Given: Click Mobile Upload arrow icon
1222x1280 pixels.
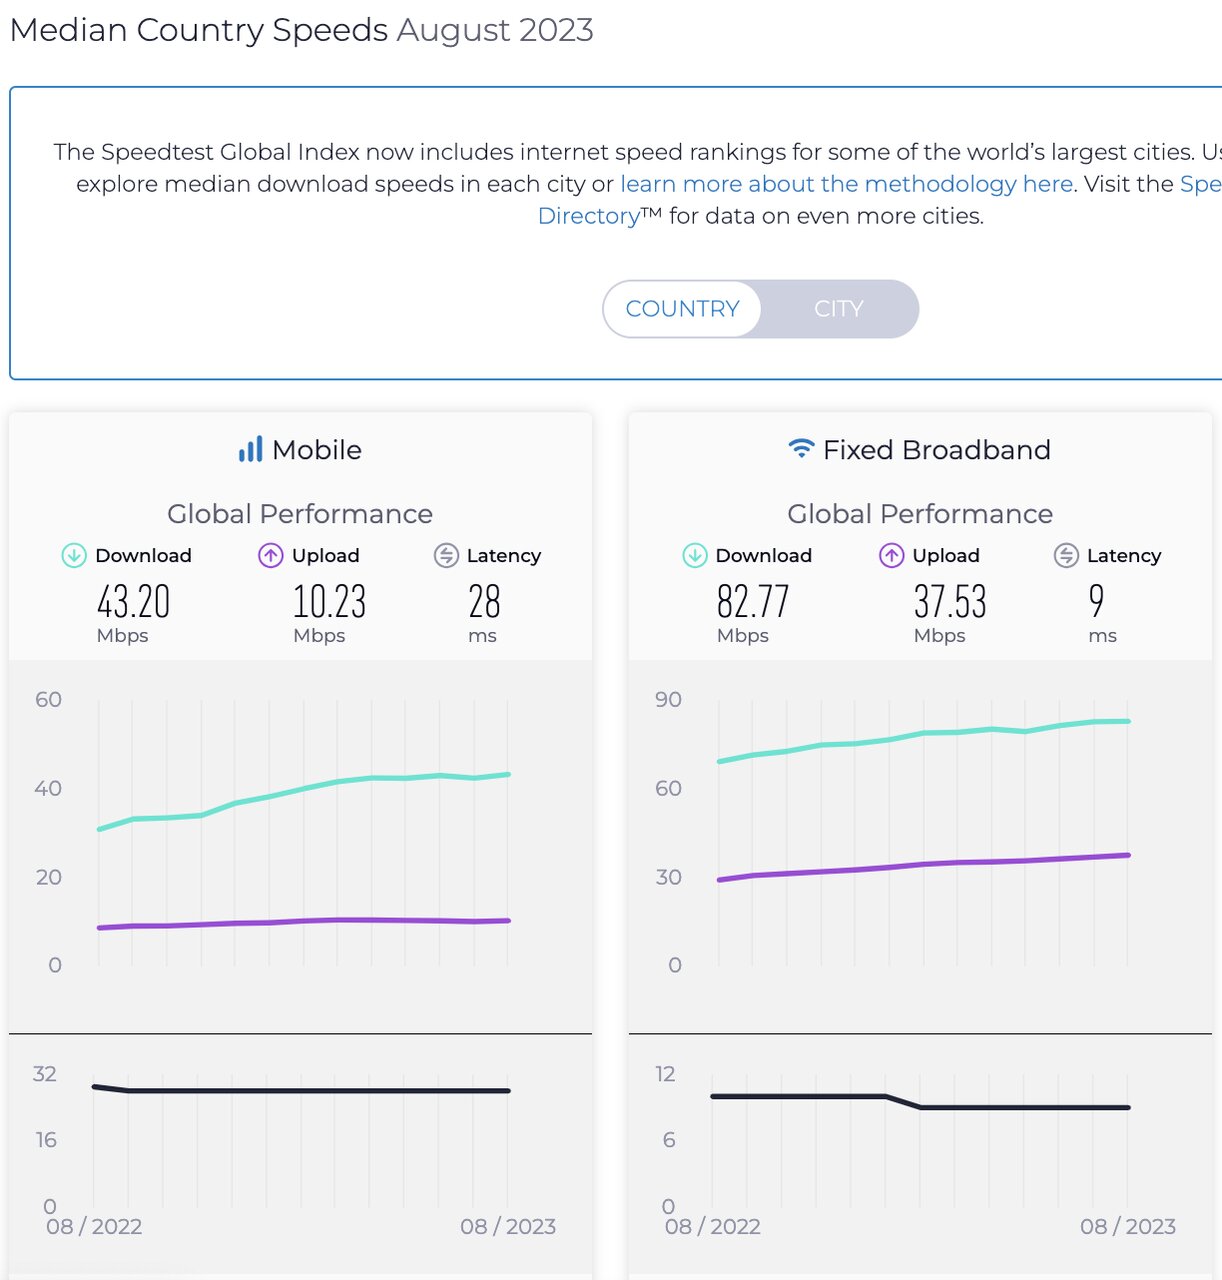Looking at the screenshot, I should coord(271,555).
